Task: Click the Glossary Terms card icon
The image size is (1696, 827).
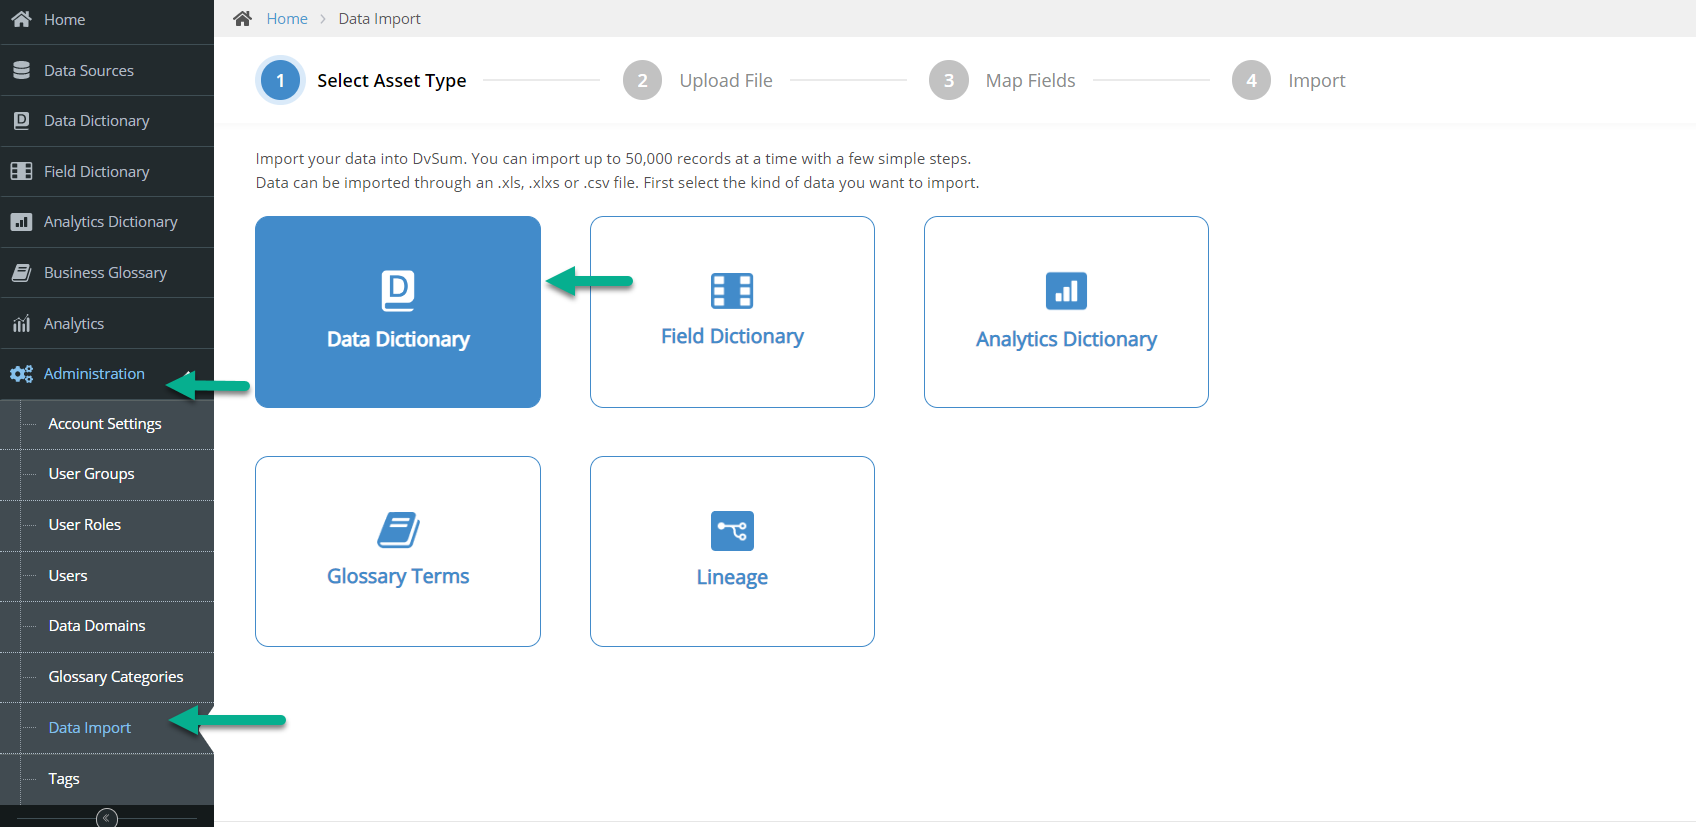Action: click(x=398, y=530)
